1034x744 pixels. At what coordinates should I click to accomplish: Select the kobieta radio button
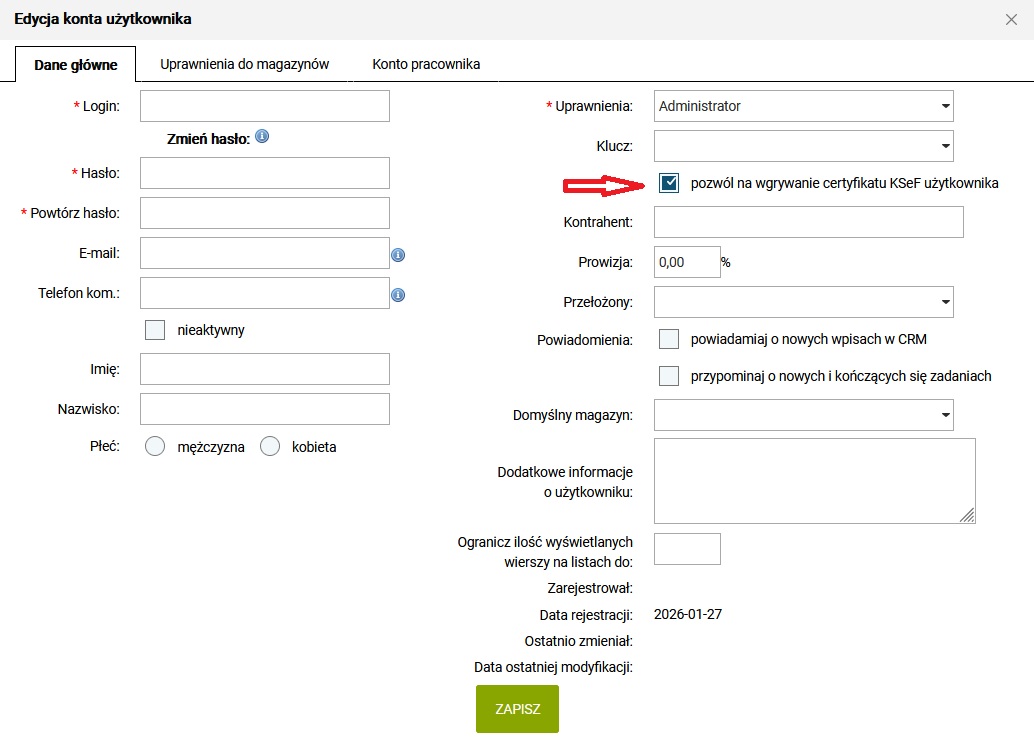tap(270, 447)
